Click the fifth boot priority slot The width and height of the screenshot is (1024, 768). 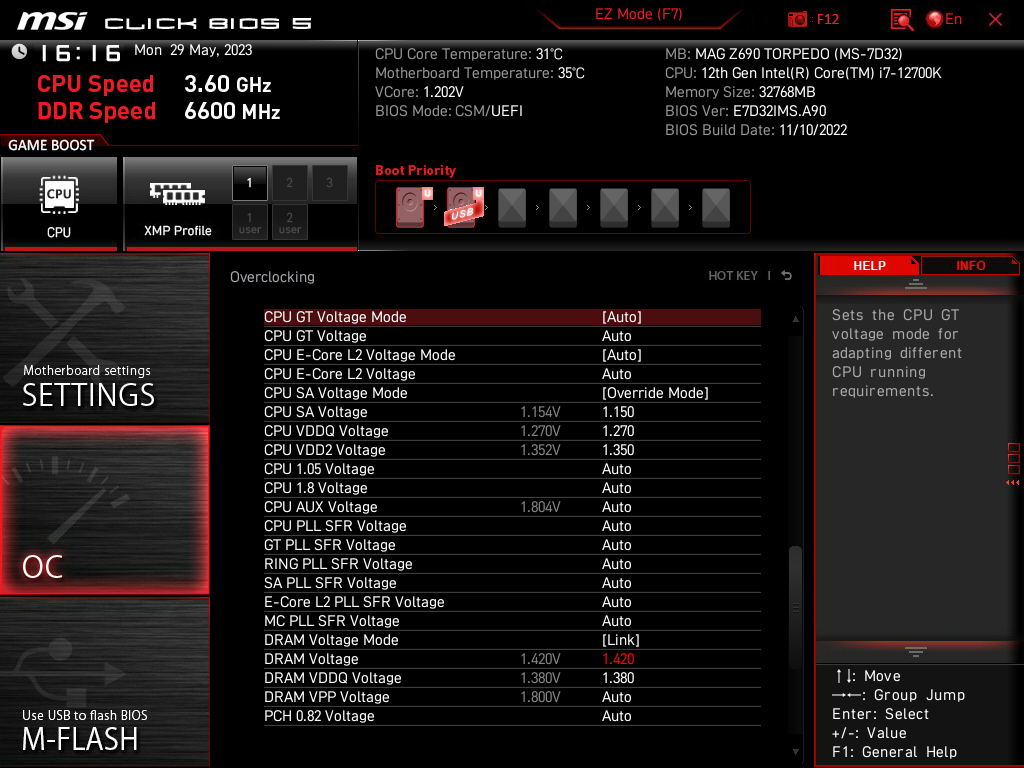[x=614, y=208]
